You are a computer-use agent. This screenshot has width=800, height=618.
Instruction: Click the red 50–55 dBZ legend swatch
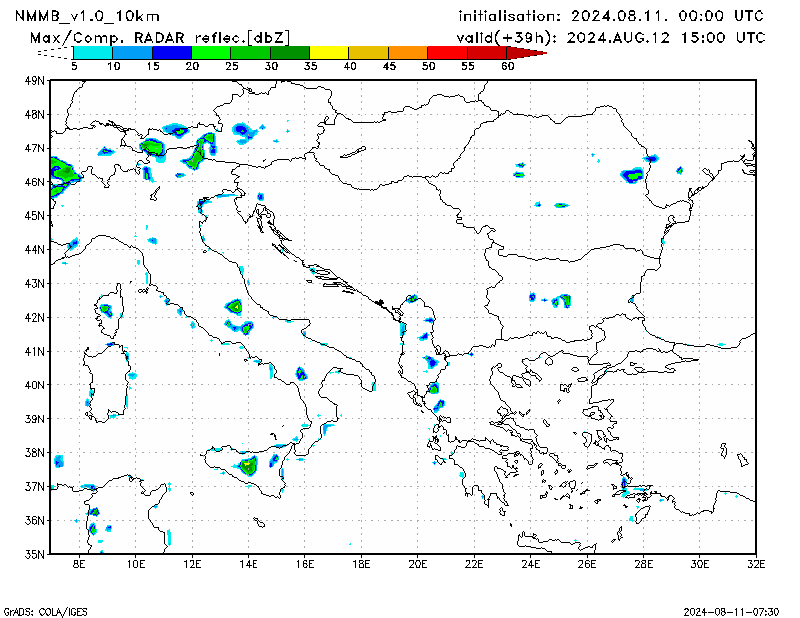click(446, 51)
